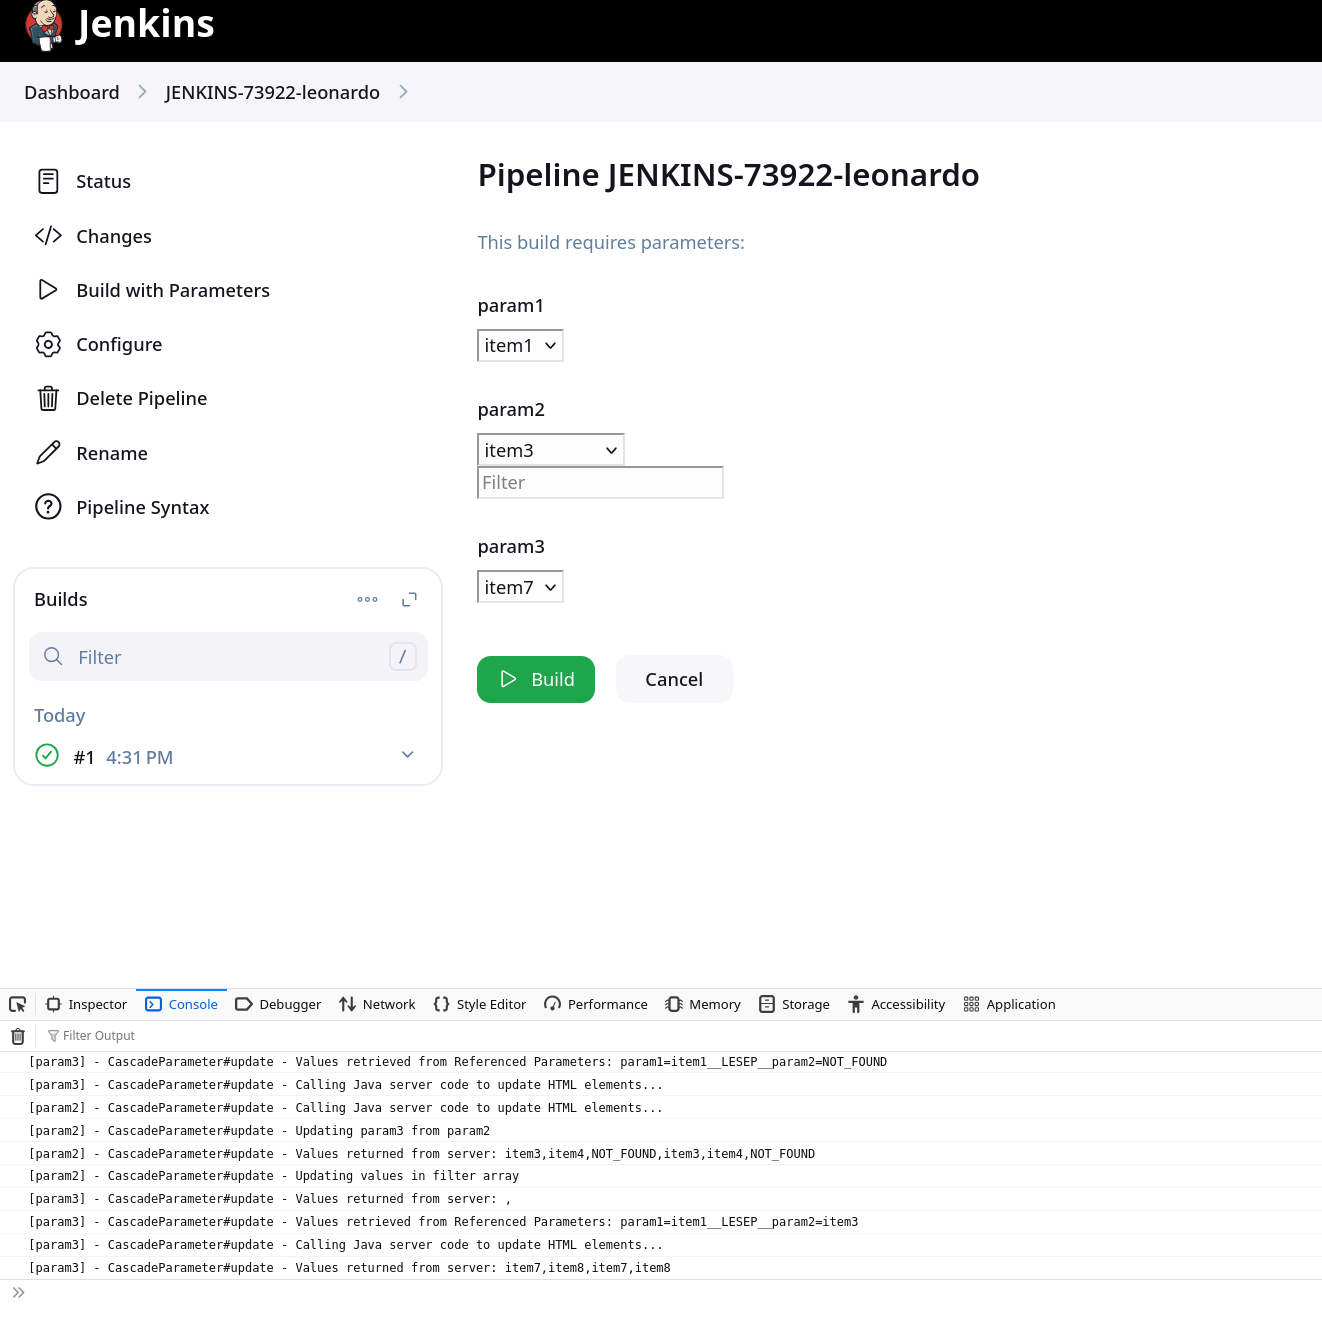Click the Rename pencil icon

pos(48,453)
